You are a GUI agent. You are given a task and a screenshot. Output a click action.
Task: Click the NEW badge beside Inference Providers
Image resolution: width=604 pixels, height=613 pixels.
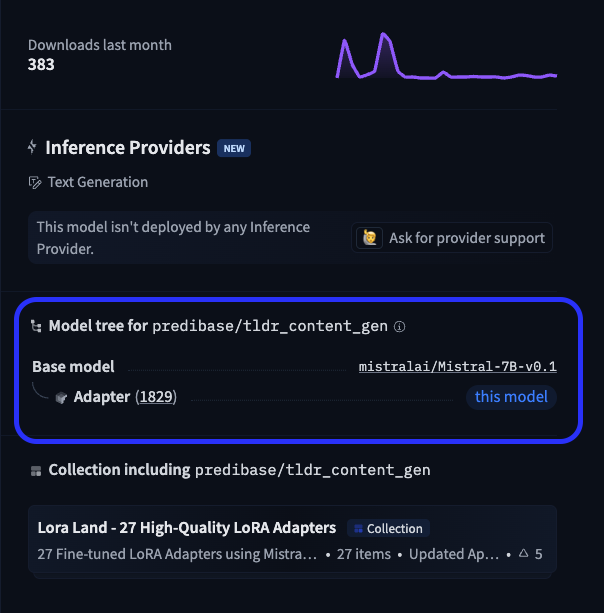(x=234, y=149)
